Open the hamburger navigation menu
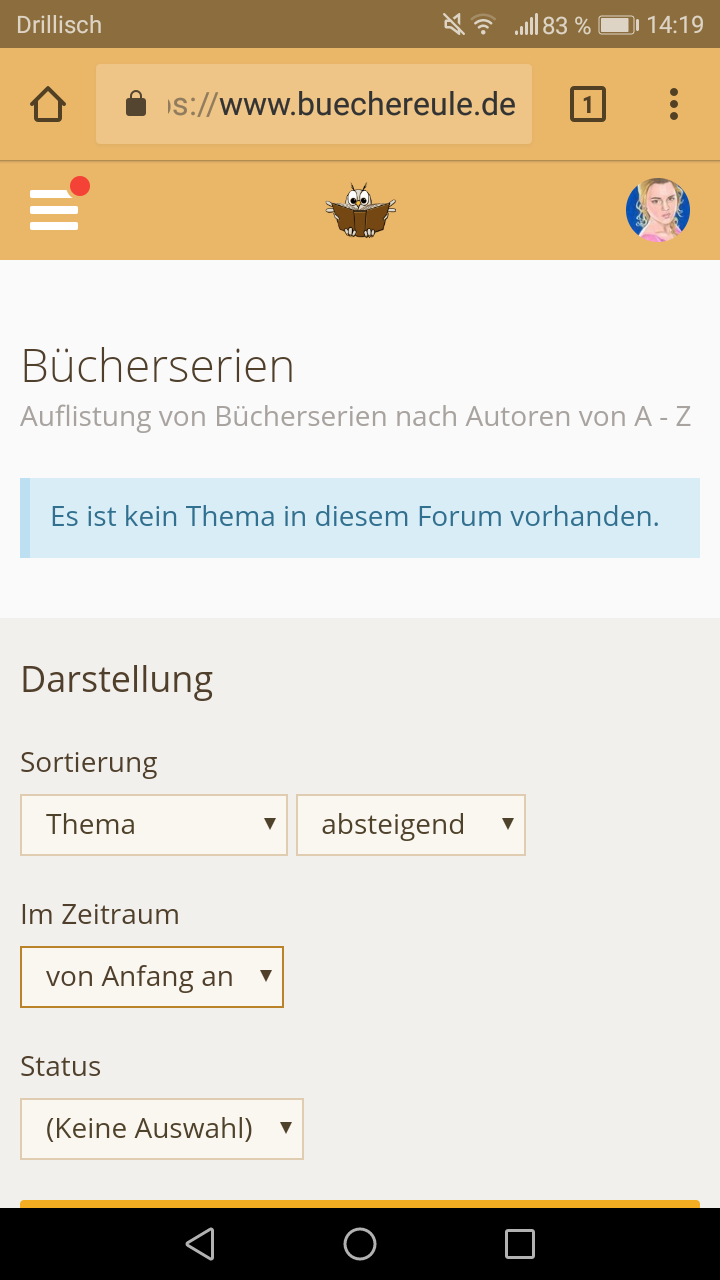This screenshot has height=1280, width=720. [54, 210]
